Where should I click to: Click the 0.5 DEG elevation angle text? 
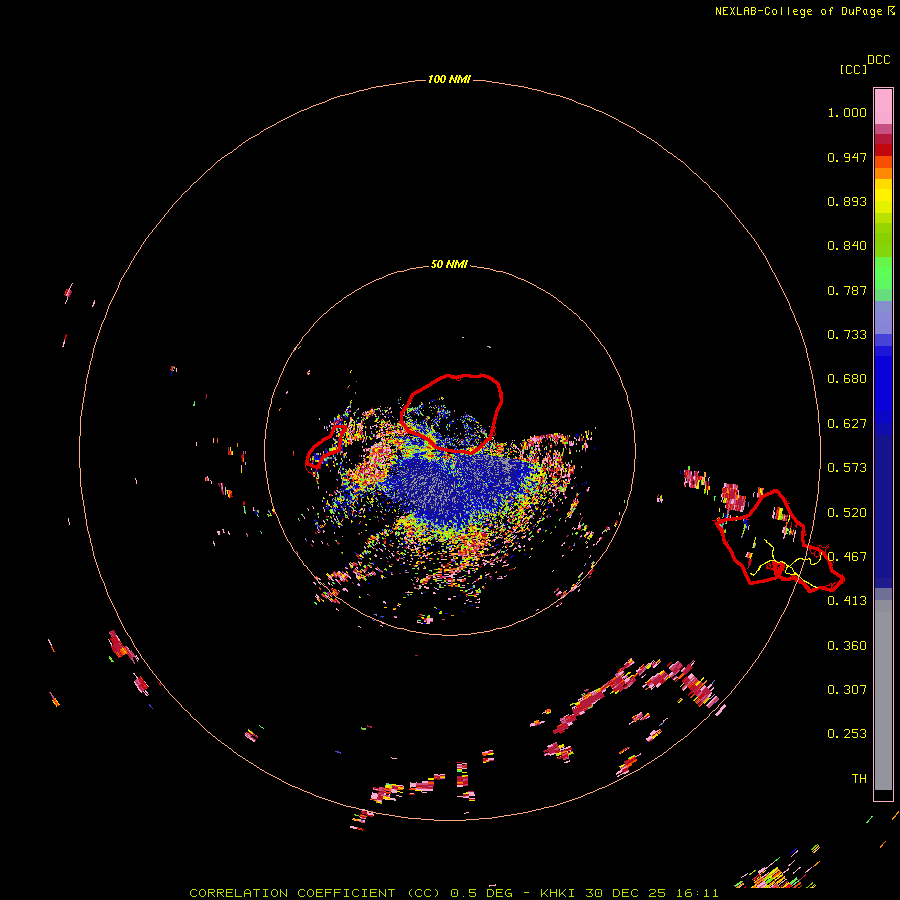(x=482, y=893)
